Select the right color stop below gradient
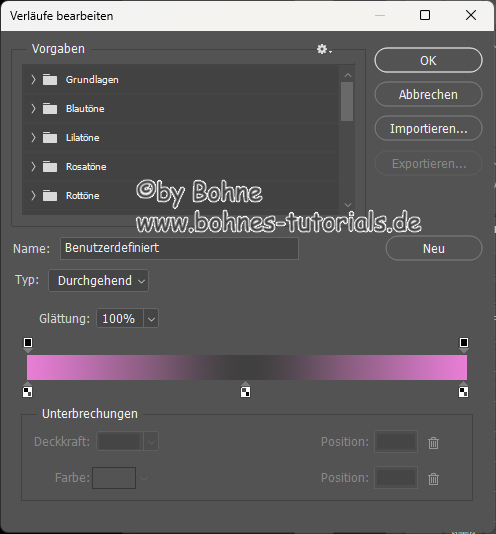496x534 pixels. [x=463, y=390]
